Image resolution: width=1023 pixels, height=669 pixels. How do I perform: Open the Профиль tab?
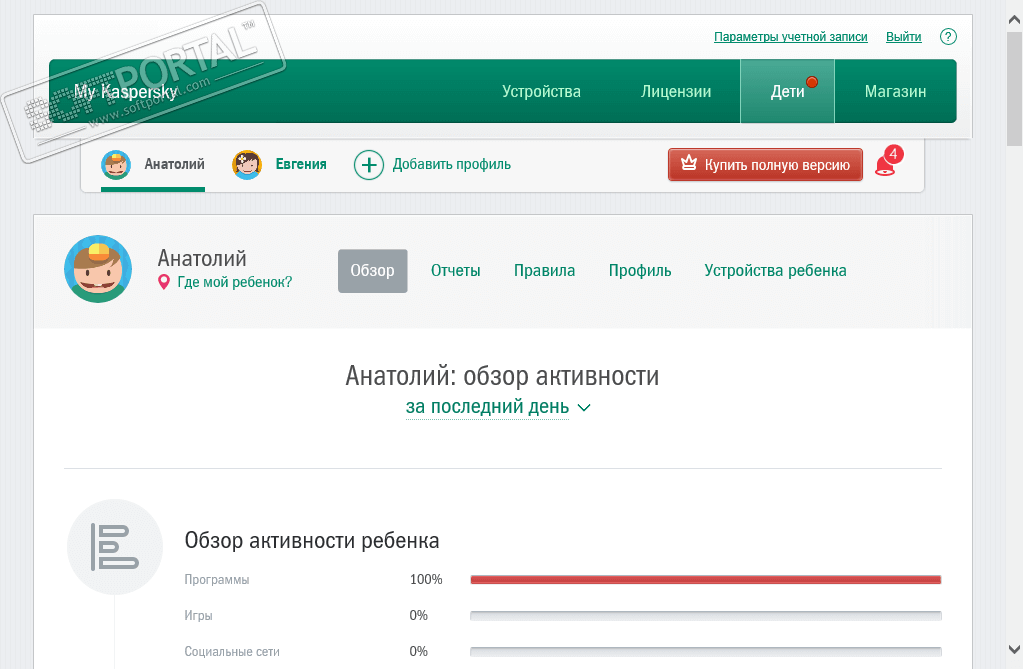[640, 271]
